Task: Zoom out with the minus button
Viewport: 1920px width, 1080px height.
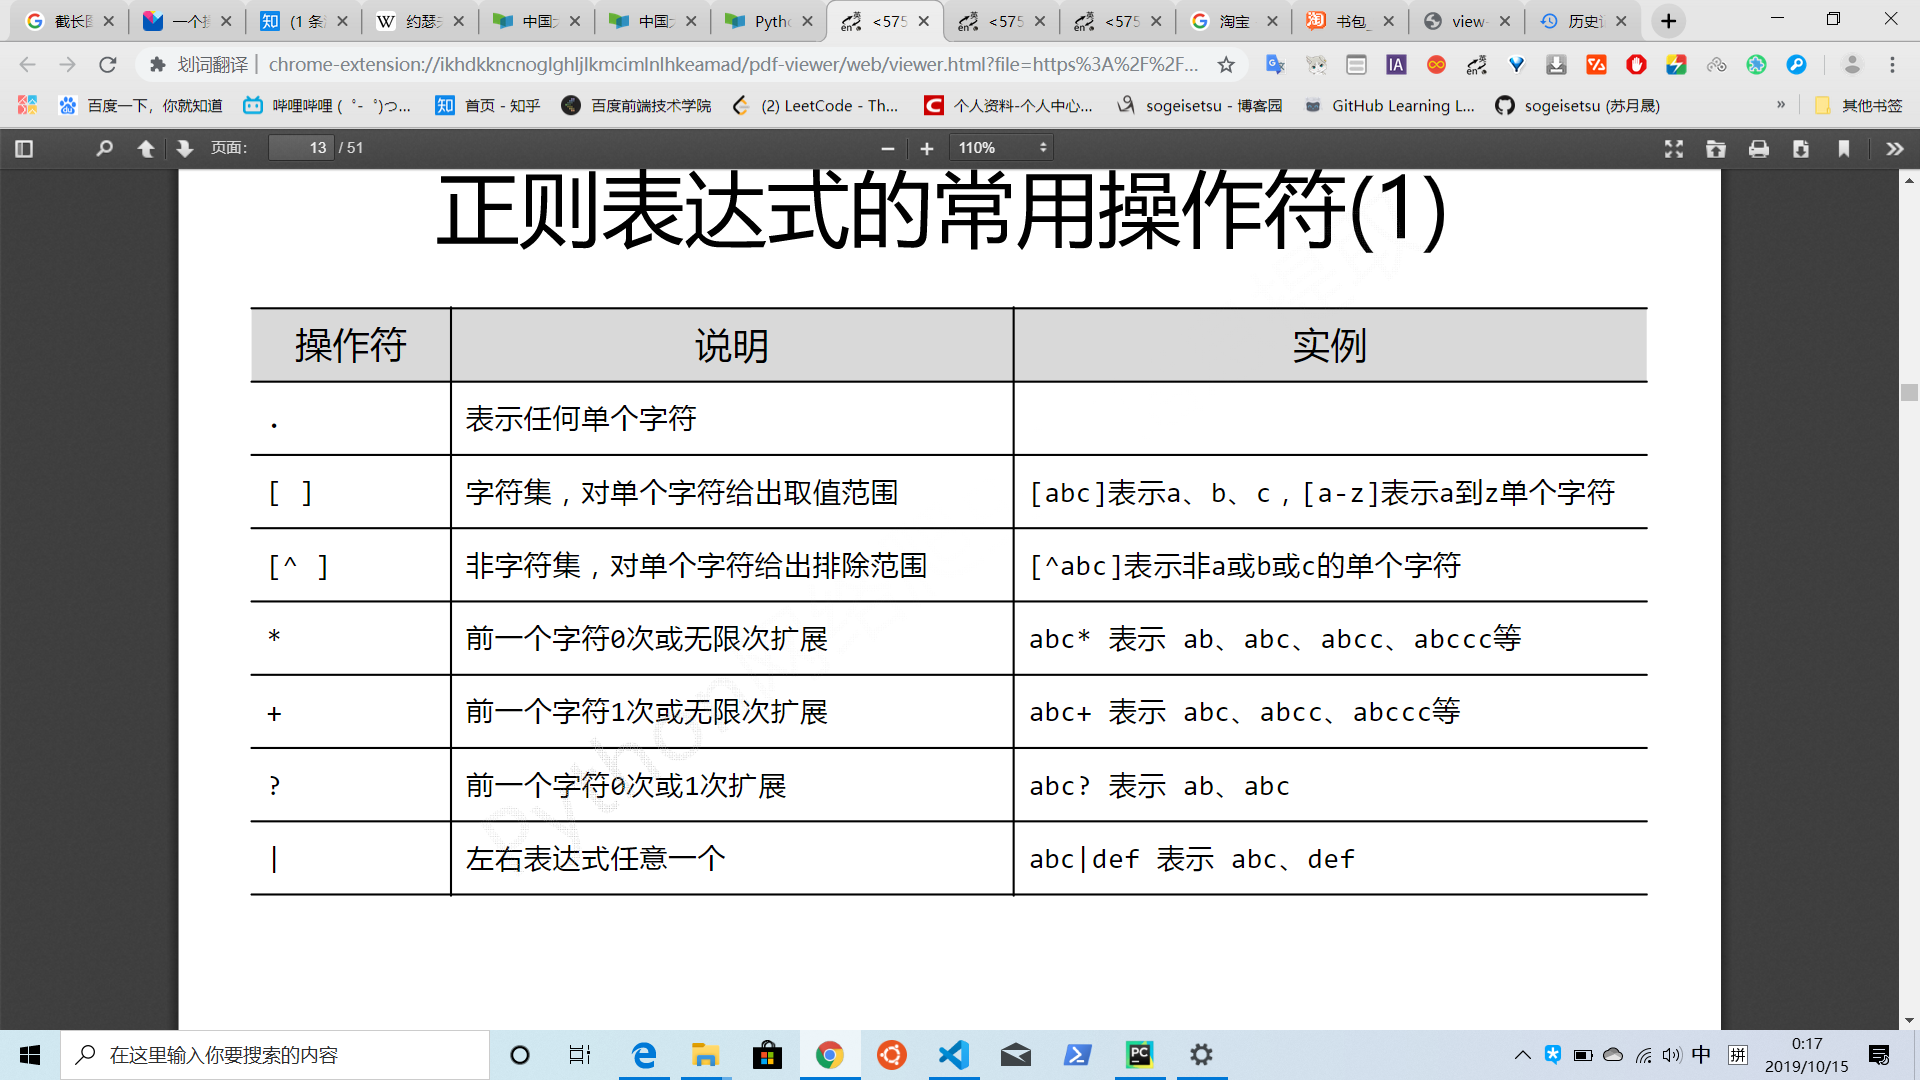Action: (x=887, y=148)
